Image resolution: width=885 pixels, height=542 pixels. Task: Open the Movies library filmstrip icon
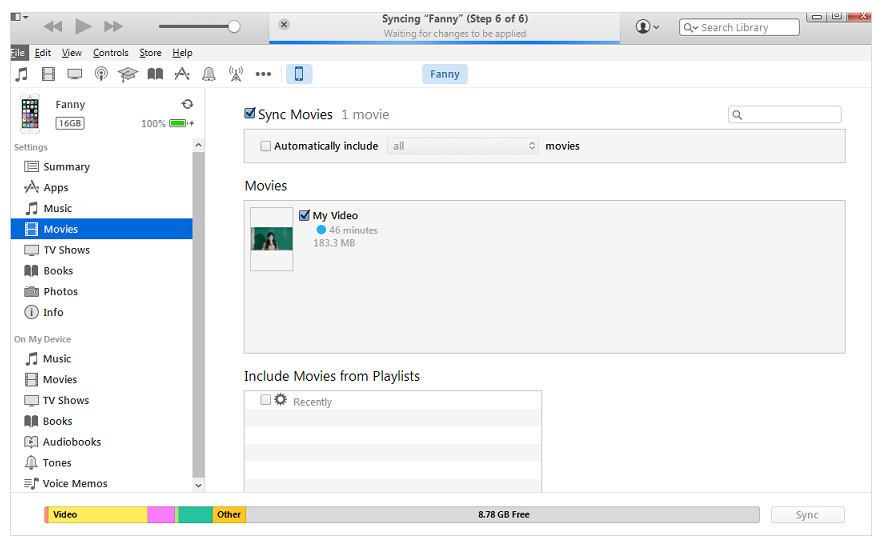tap(48, 74)
